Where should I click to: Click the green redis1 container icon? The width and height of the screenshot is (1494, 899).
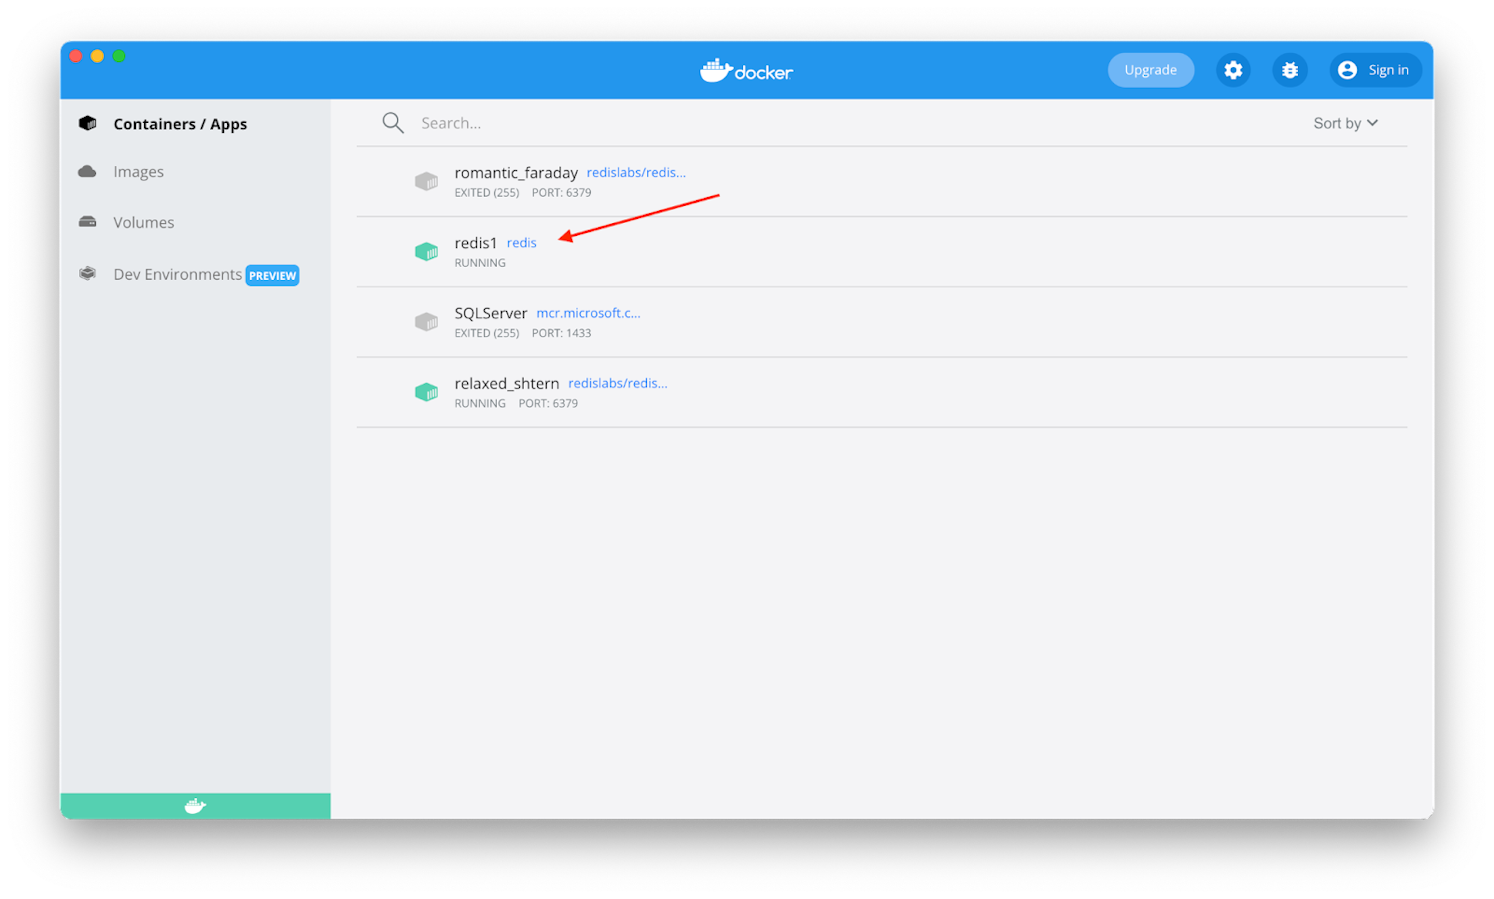426,252
